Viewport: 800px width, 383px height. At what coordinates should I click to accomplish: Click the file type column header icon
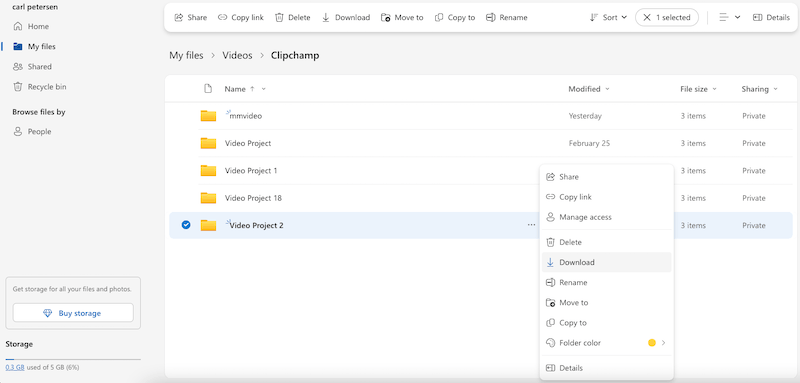pyautogui.click(x=208, y=89)
